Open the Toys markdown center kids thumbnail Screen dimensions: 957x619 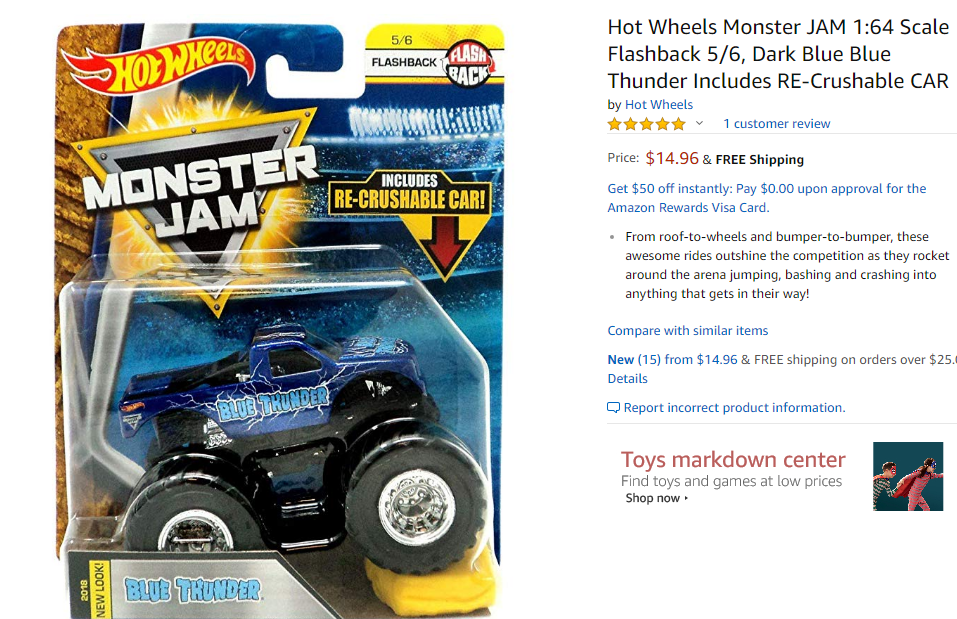[908, 476]
